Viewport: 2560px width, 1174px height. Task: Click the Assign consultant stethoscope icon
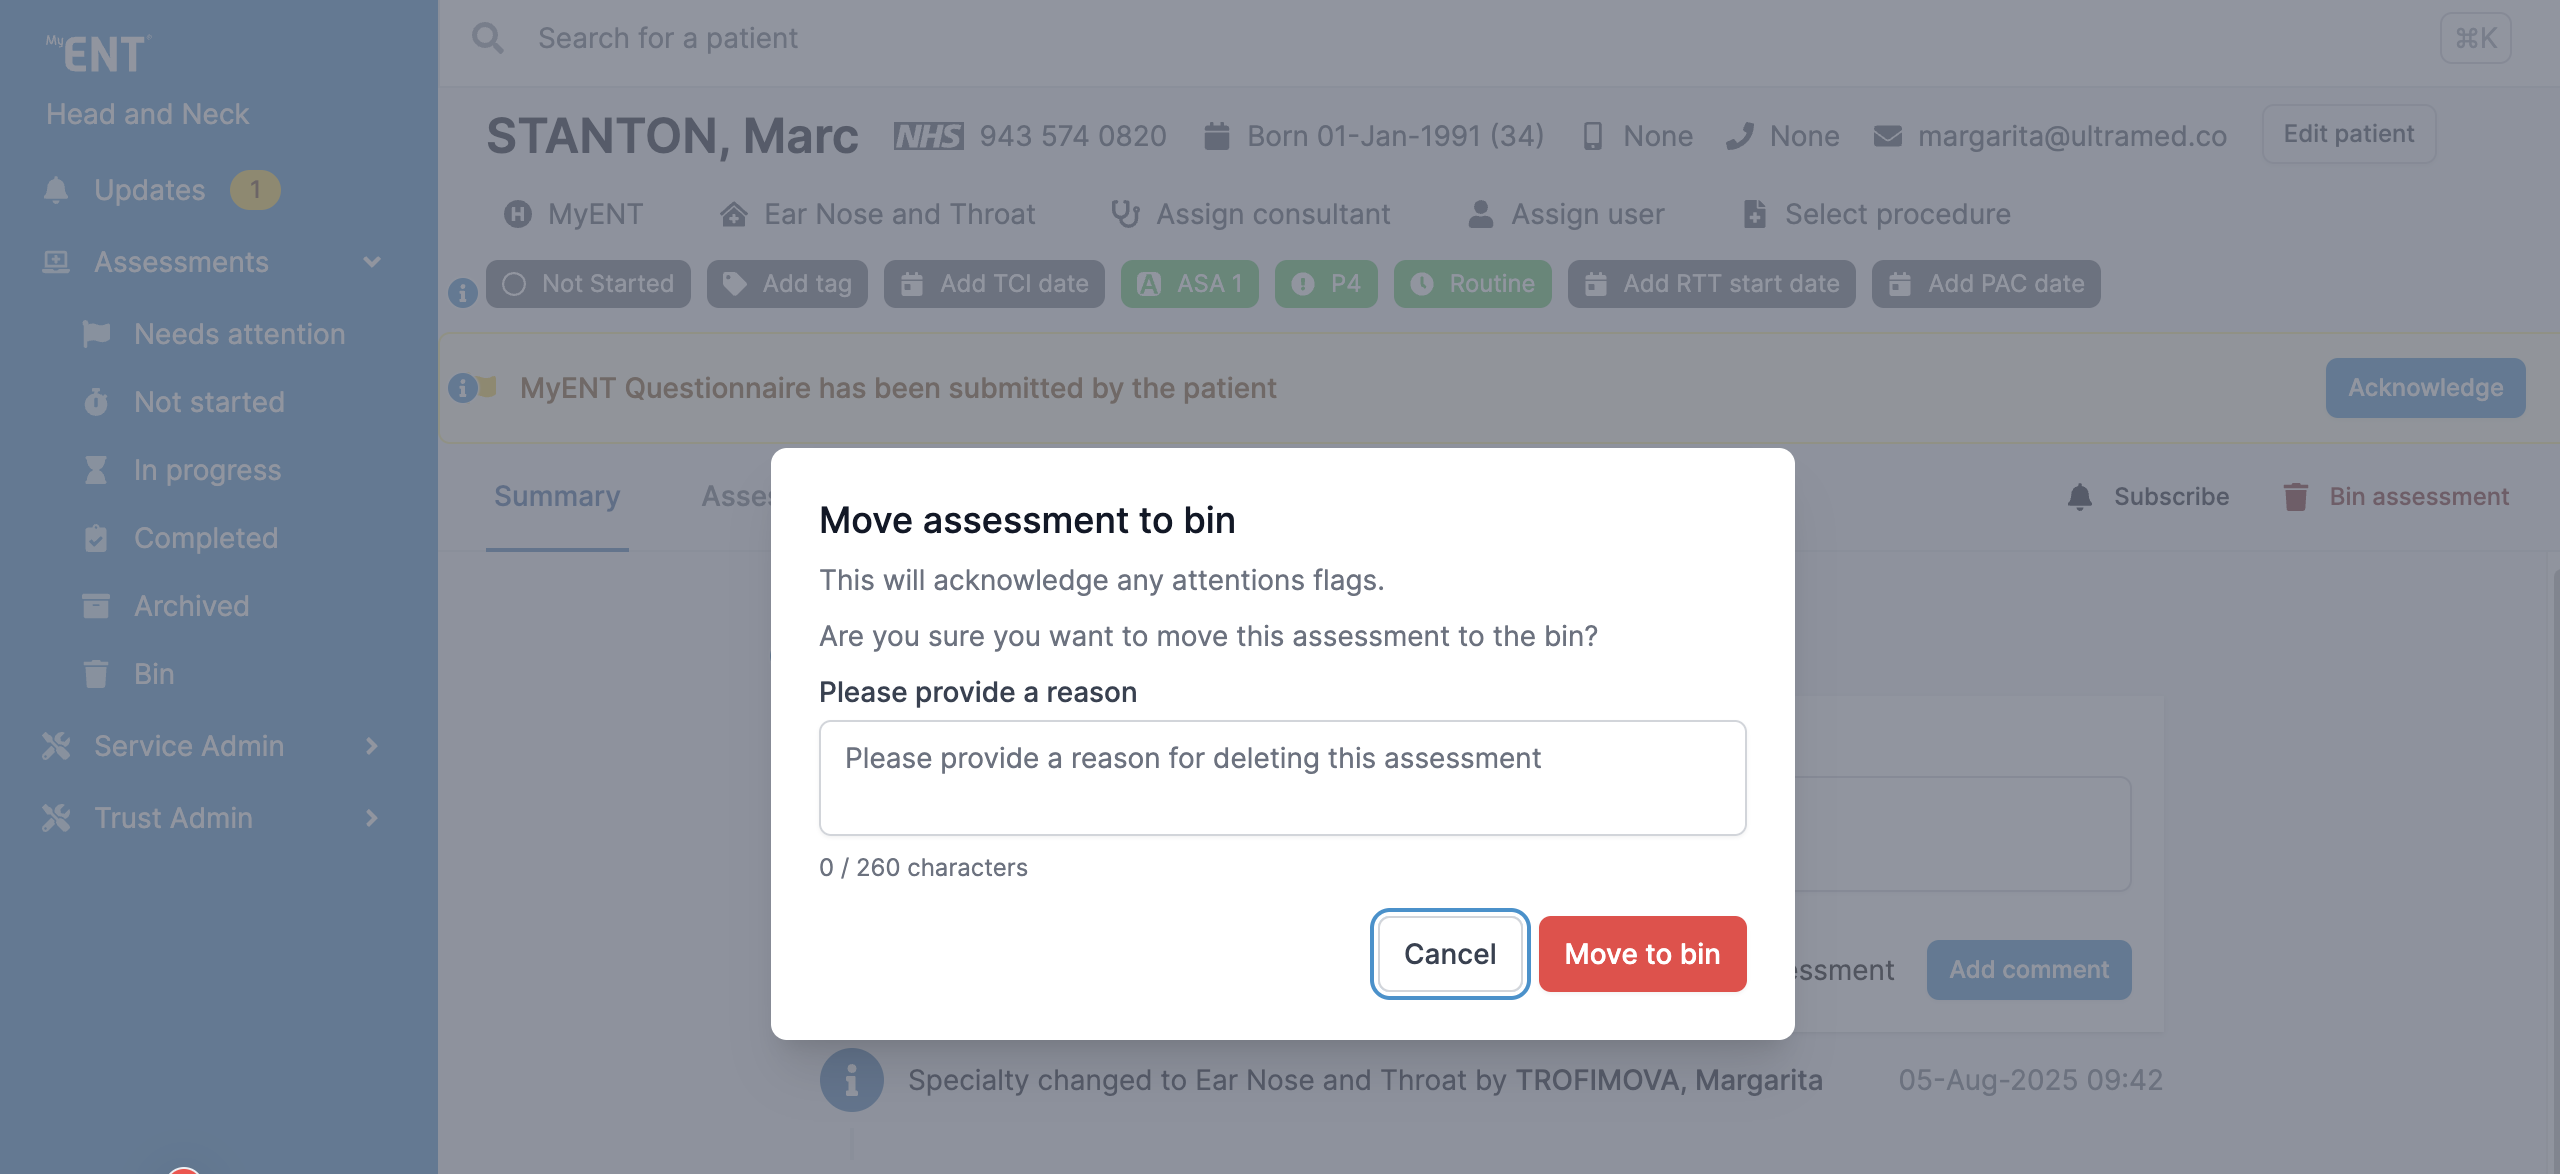point(1125,214)
